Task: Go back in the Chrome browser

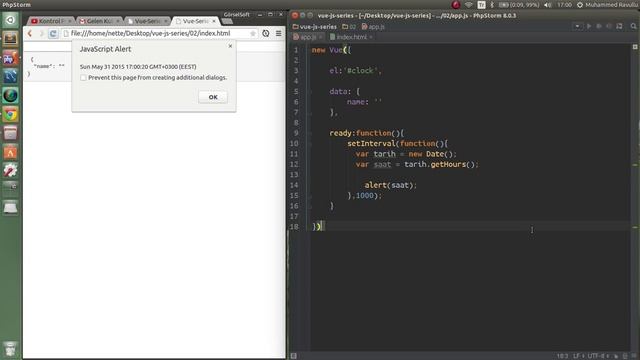Action: point(30,33)
